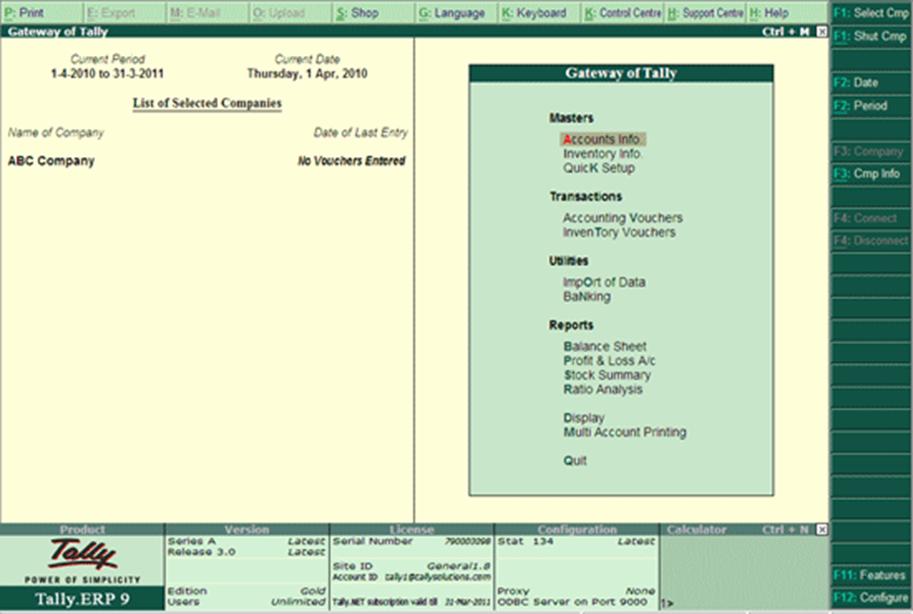Select Banking under Utilities
This screenshot has height=614, width=913.
tap(586, 294)
